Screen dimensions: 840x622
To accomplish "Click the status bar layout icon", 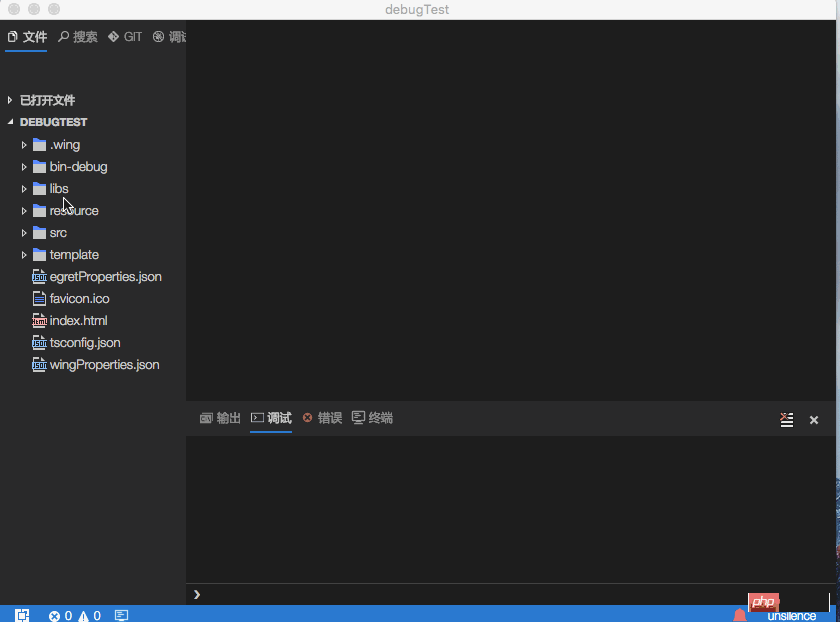I will coord(22,615).
